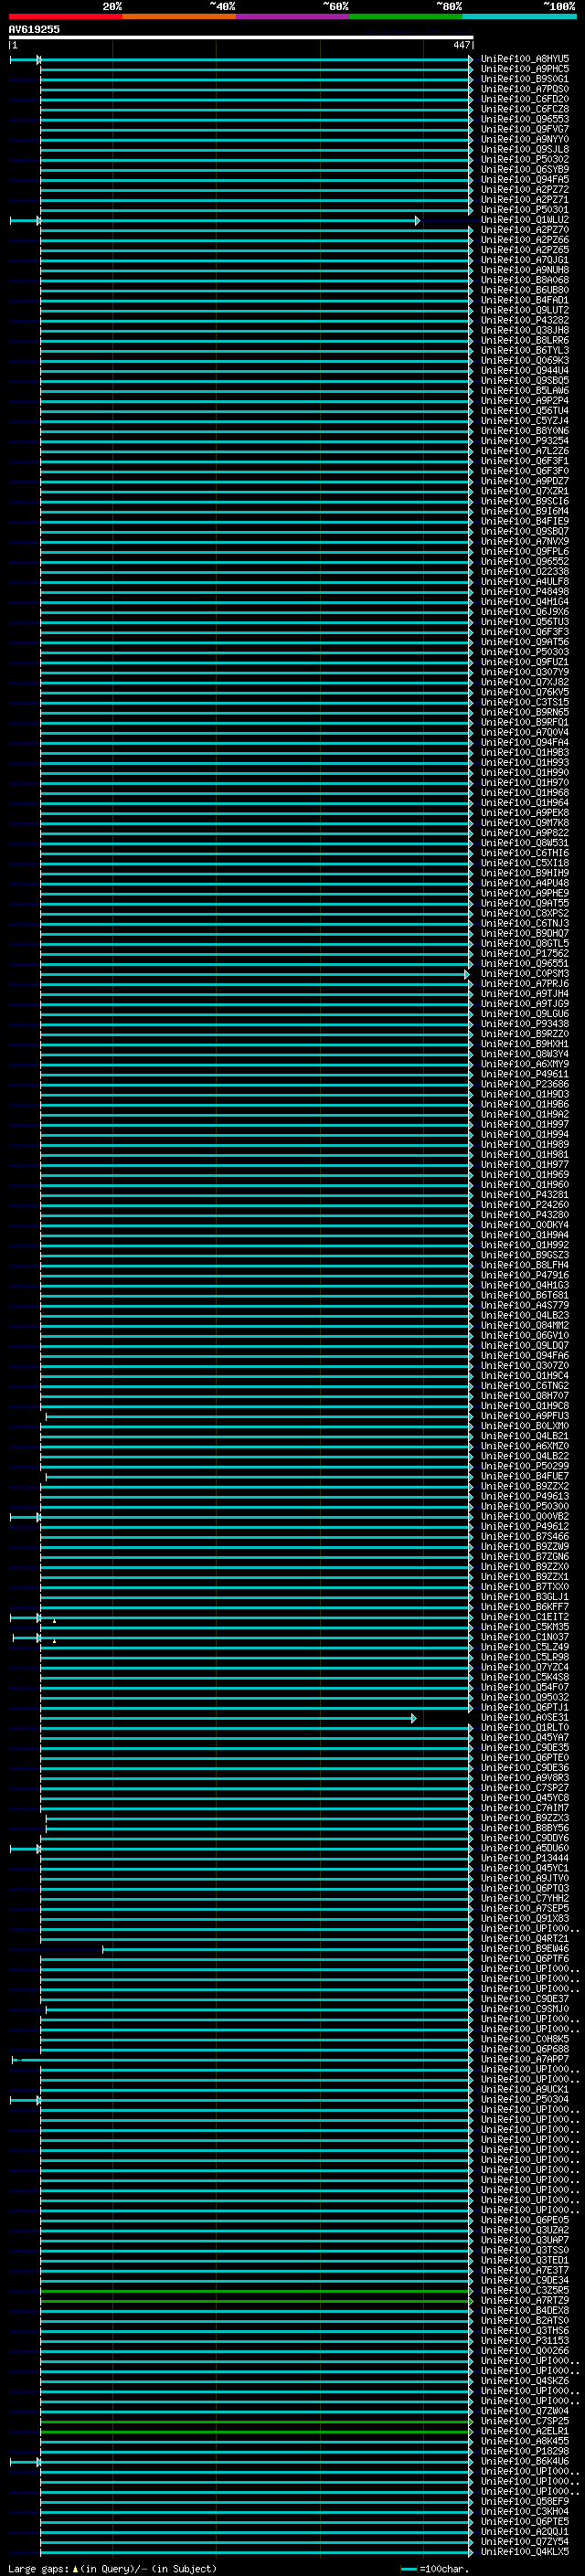Select the UniRef100_Q1WLU2 label
Screen dimensions: 585x2576
tap(524, 220)
